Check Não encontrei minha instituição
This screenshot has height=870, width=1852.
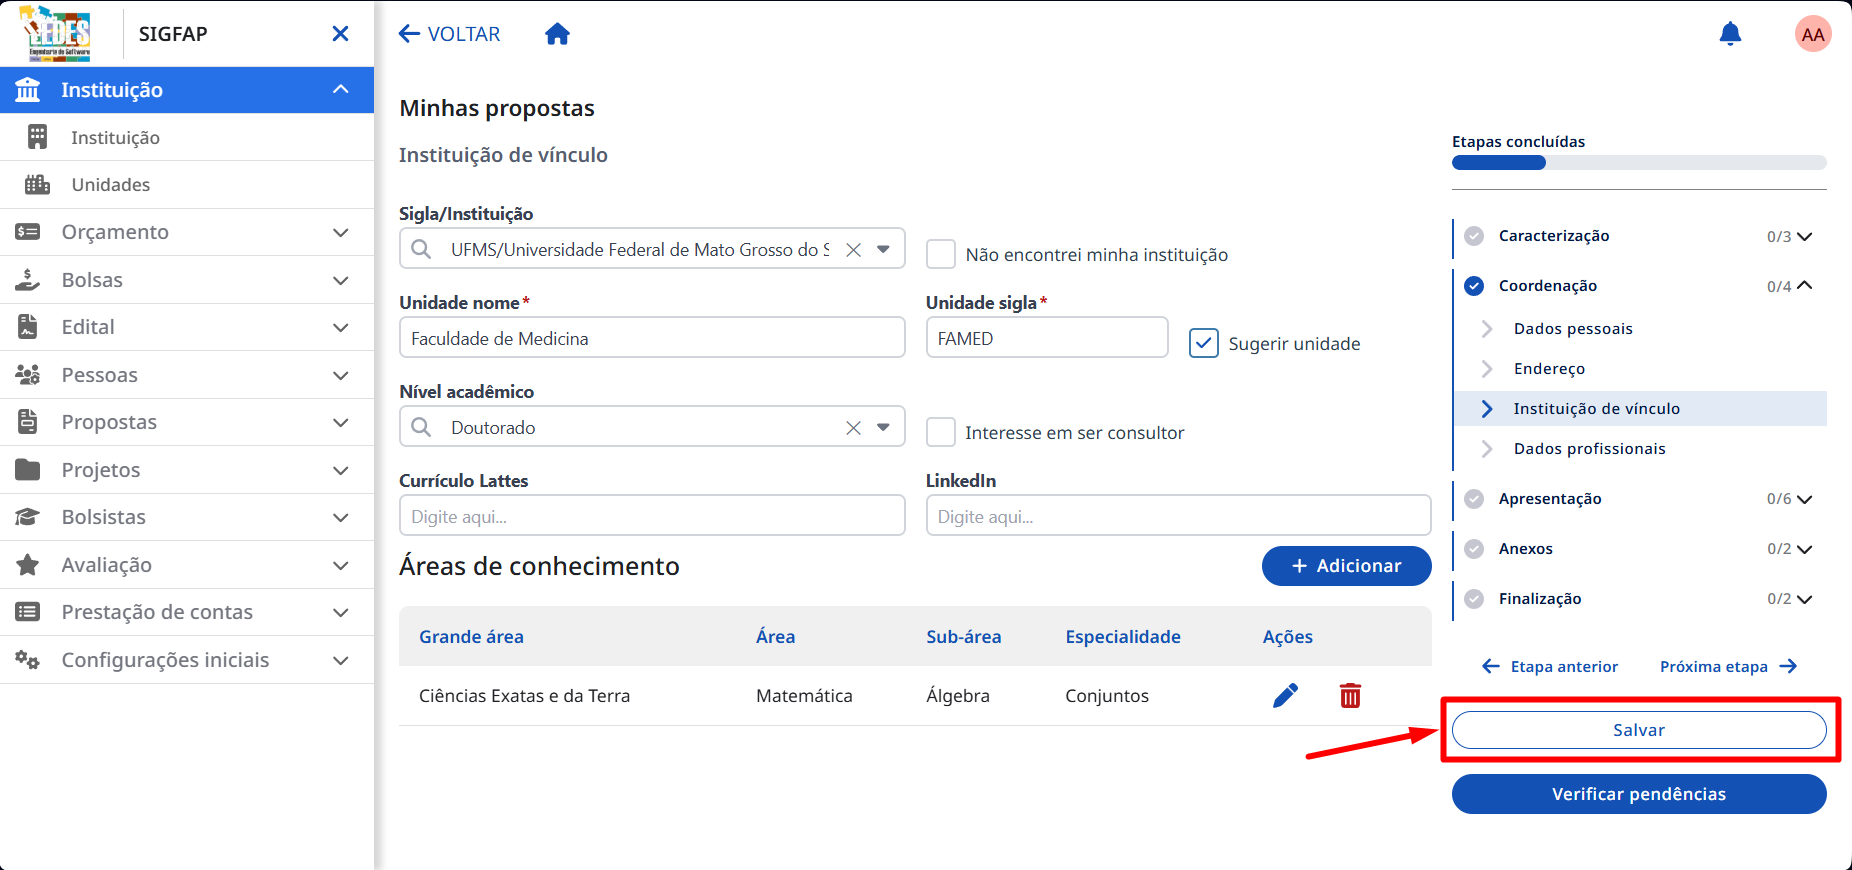pyautogui.click(x=941, y=254)
